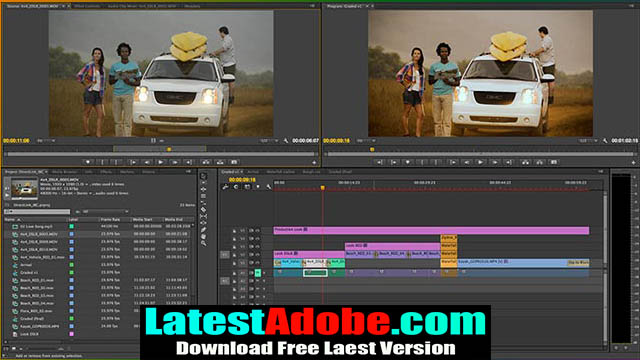
Task: Move the Source monitor playhead marker
Action: [169, 149]
